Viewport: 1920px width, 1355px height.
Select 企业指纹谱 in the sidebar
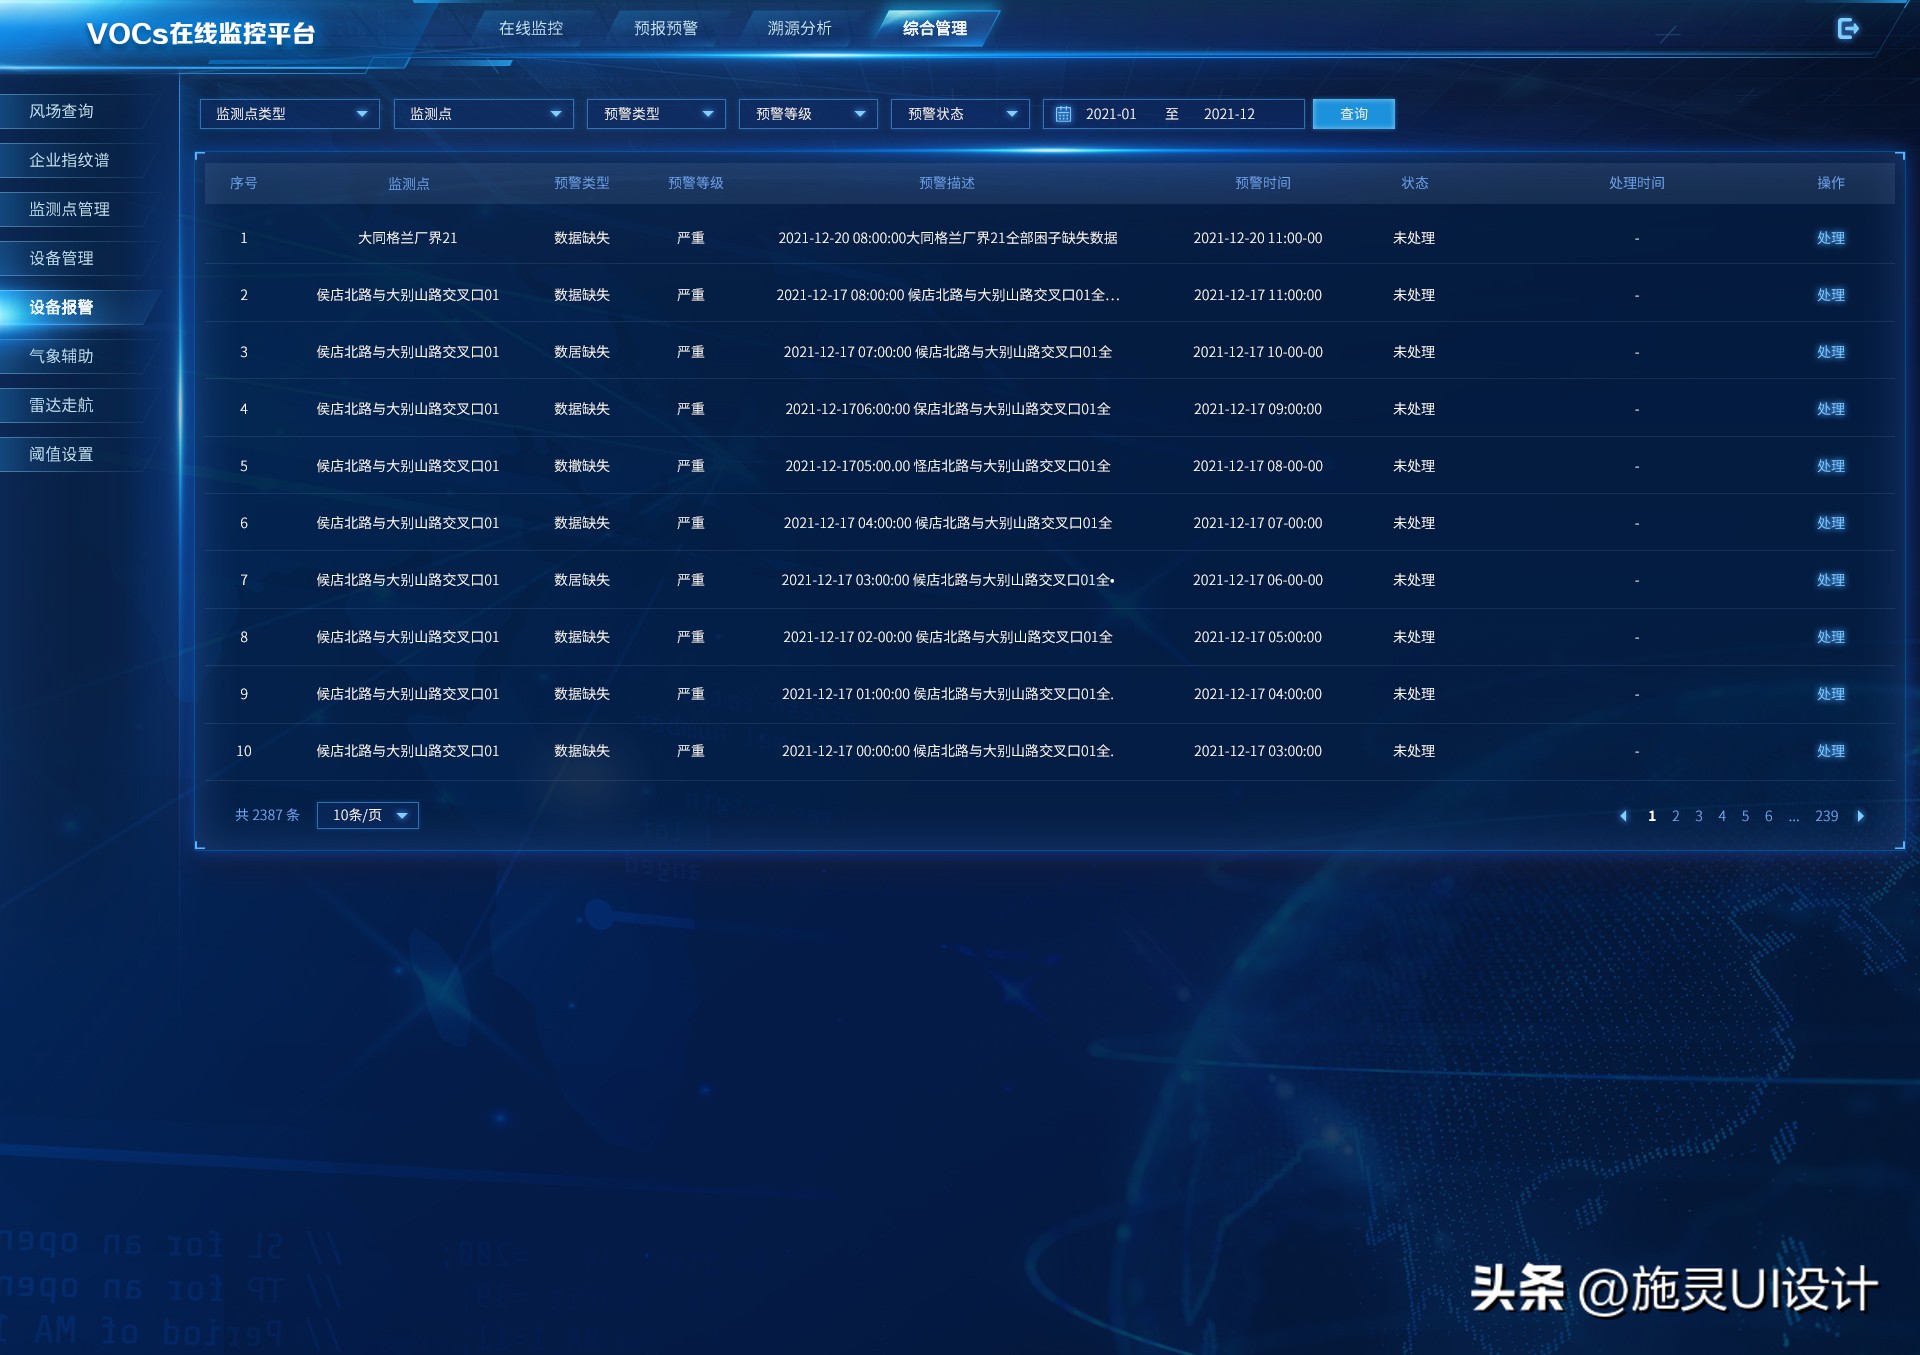click(x=69, y=160)
